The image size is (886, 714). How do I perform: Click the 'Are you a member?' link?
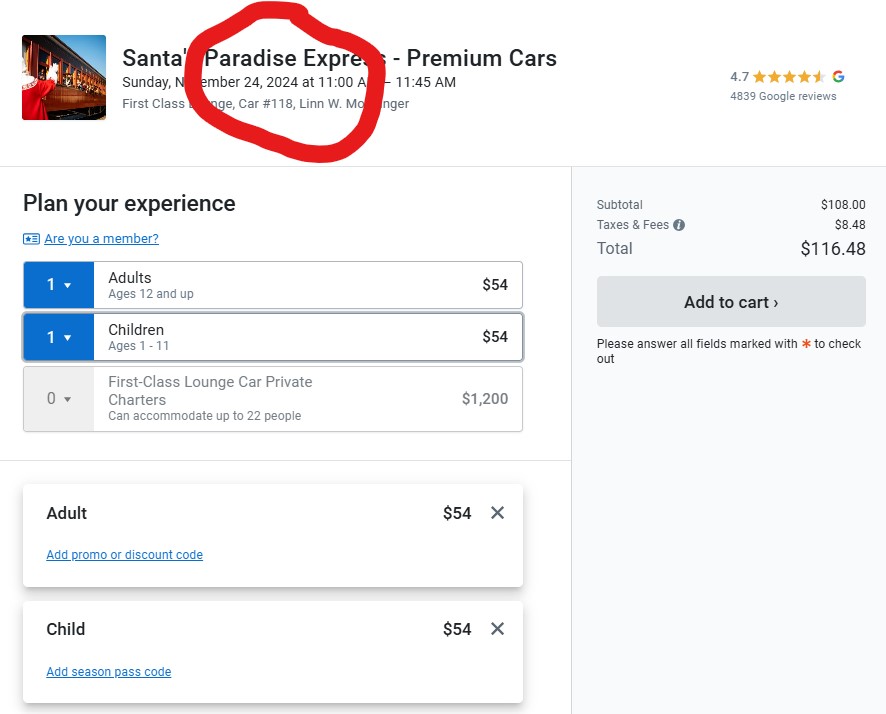(101, 239)
